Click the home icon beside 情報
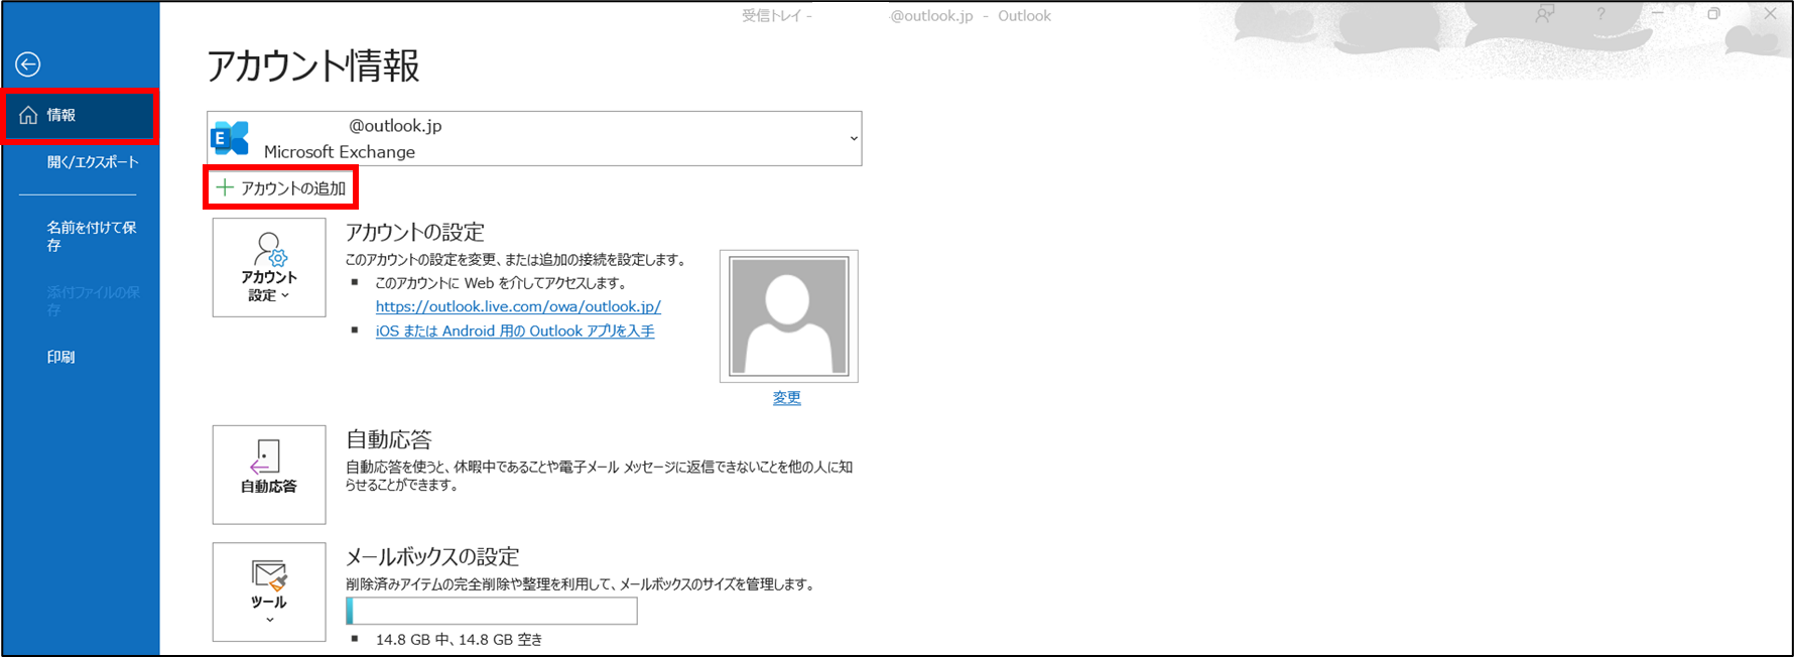The image size is (1794, 657). tap(28, 115)
